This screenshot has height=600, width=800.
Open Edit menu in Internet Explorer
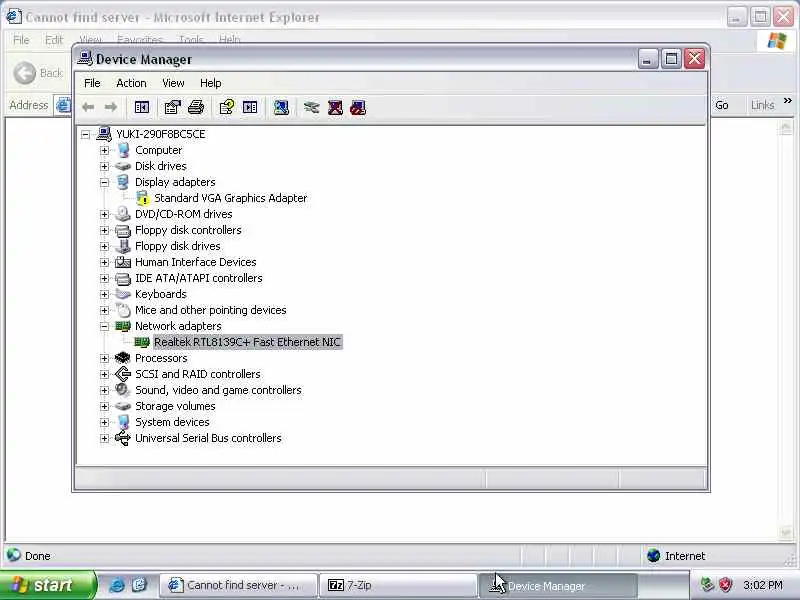coord(54,40)
